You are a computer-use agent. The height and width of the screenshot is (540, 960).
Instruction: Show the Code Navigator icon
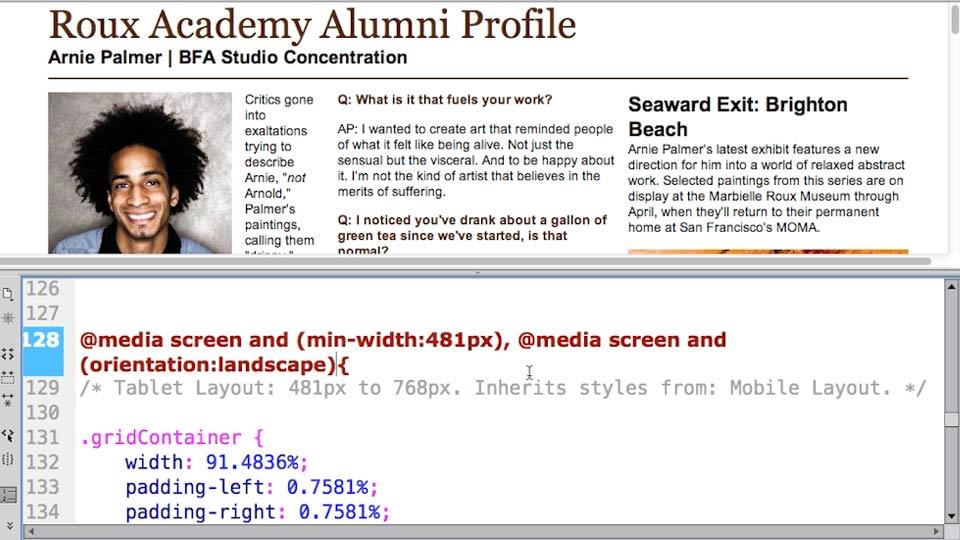tap(8, 318)
